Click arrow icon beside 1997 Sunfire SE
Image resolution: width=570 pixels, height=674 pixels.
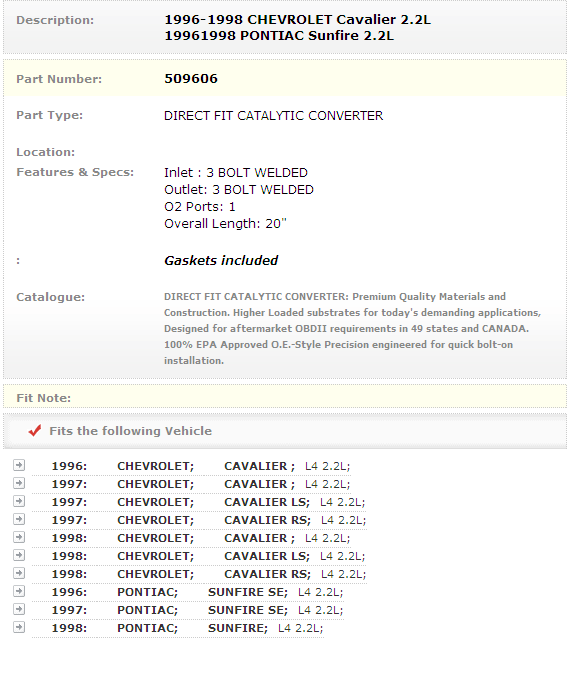coord(19,610)
